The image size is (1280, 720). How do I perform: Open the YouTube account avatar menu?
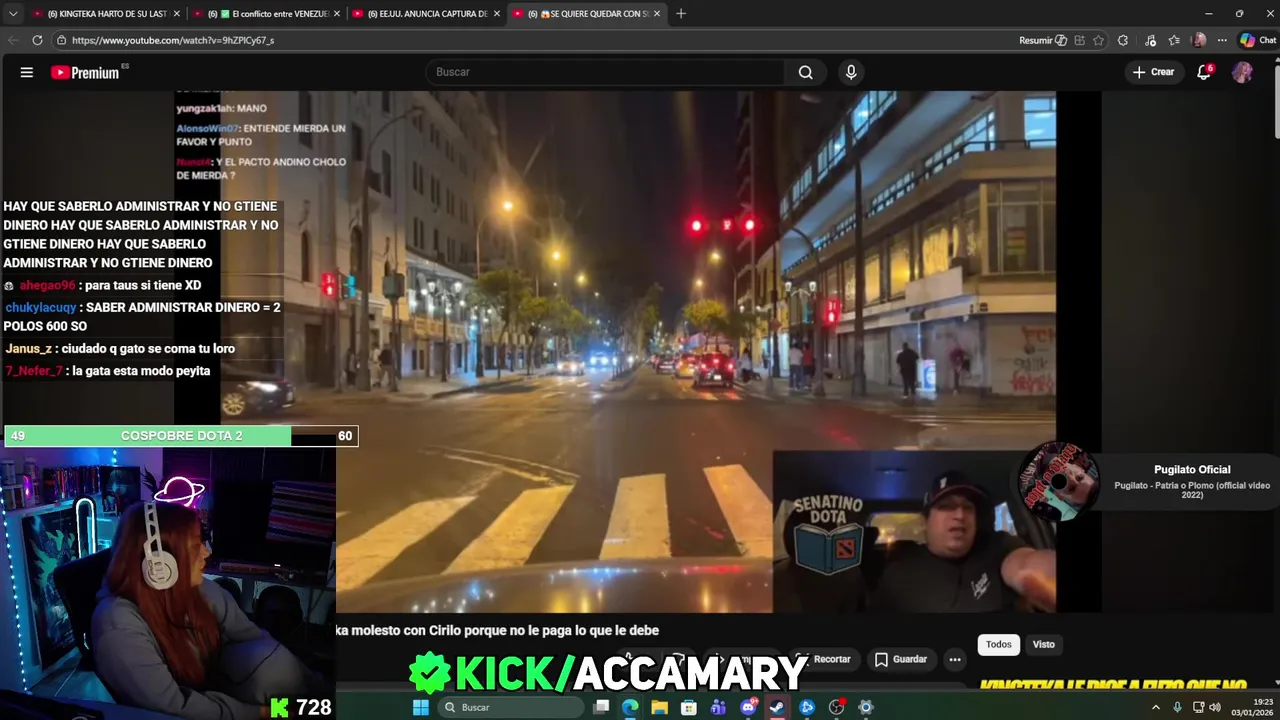click(x=1242, y=72)
